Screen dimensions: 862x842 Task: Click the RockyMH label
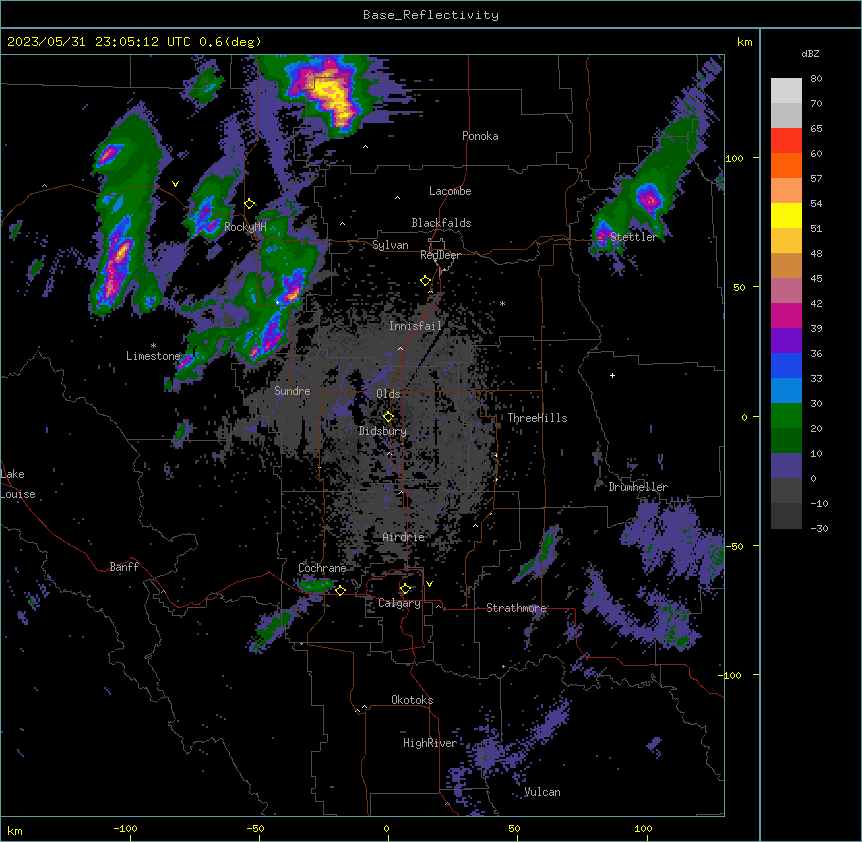tap(245, 226)
